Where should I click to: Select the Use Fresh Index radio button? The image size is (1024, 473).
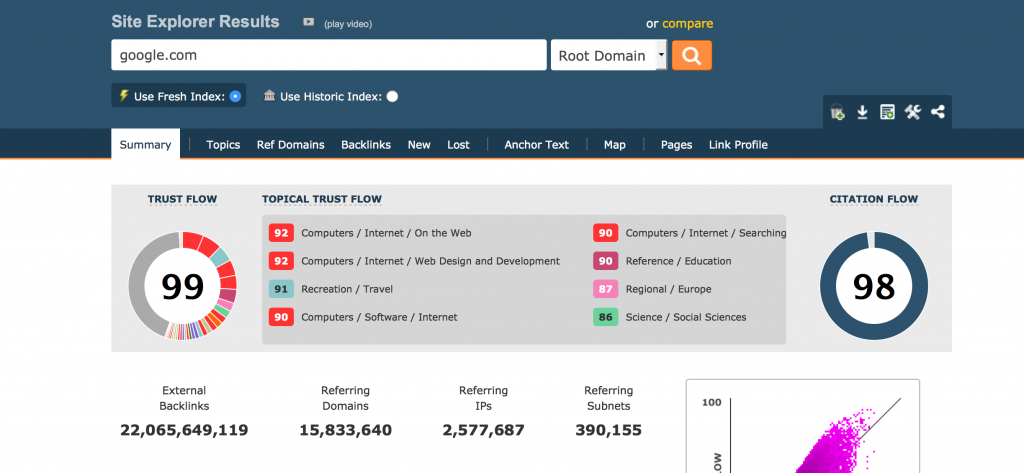pyautogui.click(x=235, y=97)
